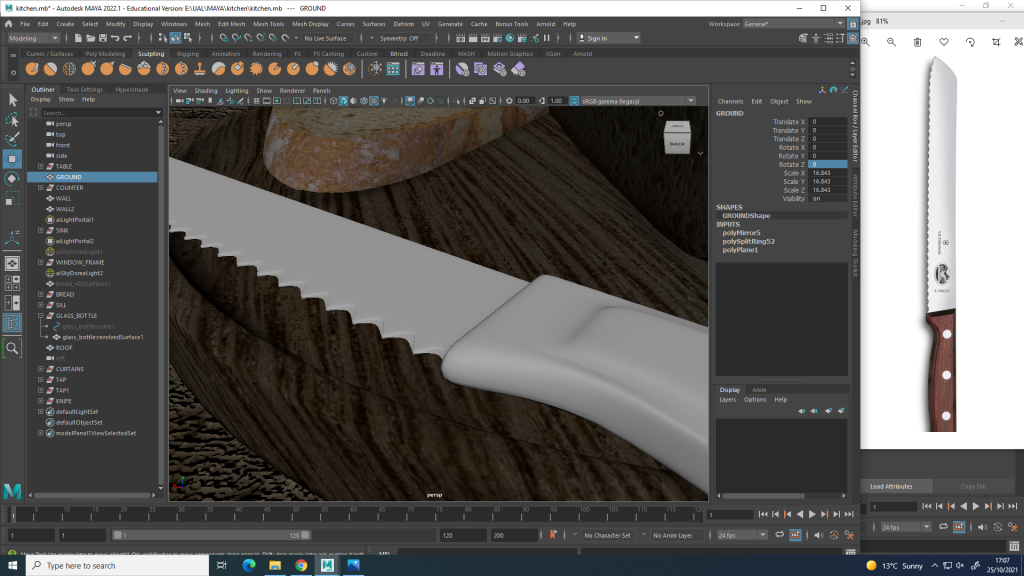
Task: Click Type here to search box
Action: (x=118, y=566)
